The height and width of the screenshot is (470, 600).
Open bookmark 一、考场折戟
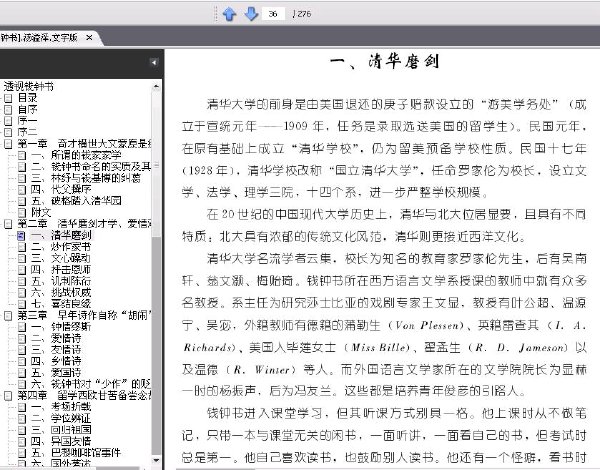click(61, 407)
